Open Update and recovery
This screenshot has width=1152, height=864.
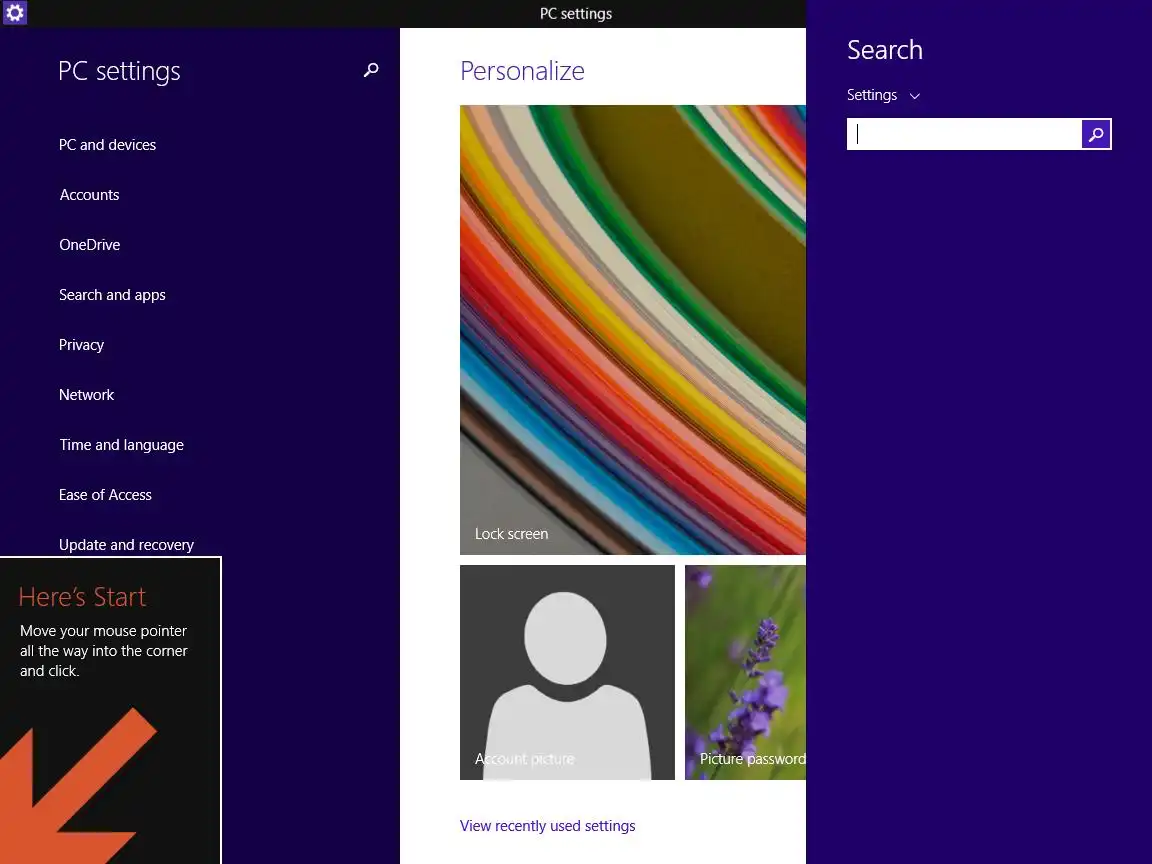coord(126,544)
